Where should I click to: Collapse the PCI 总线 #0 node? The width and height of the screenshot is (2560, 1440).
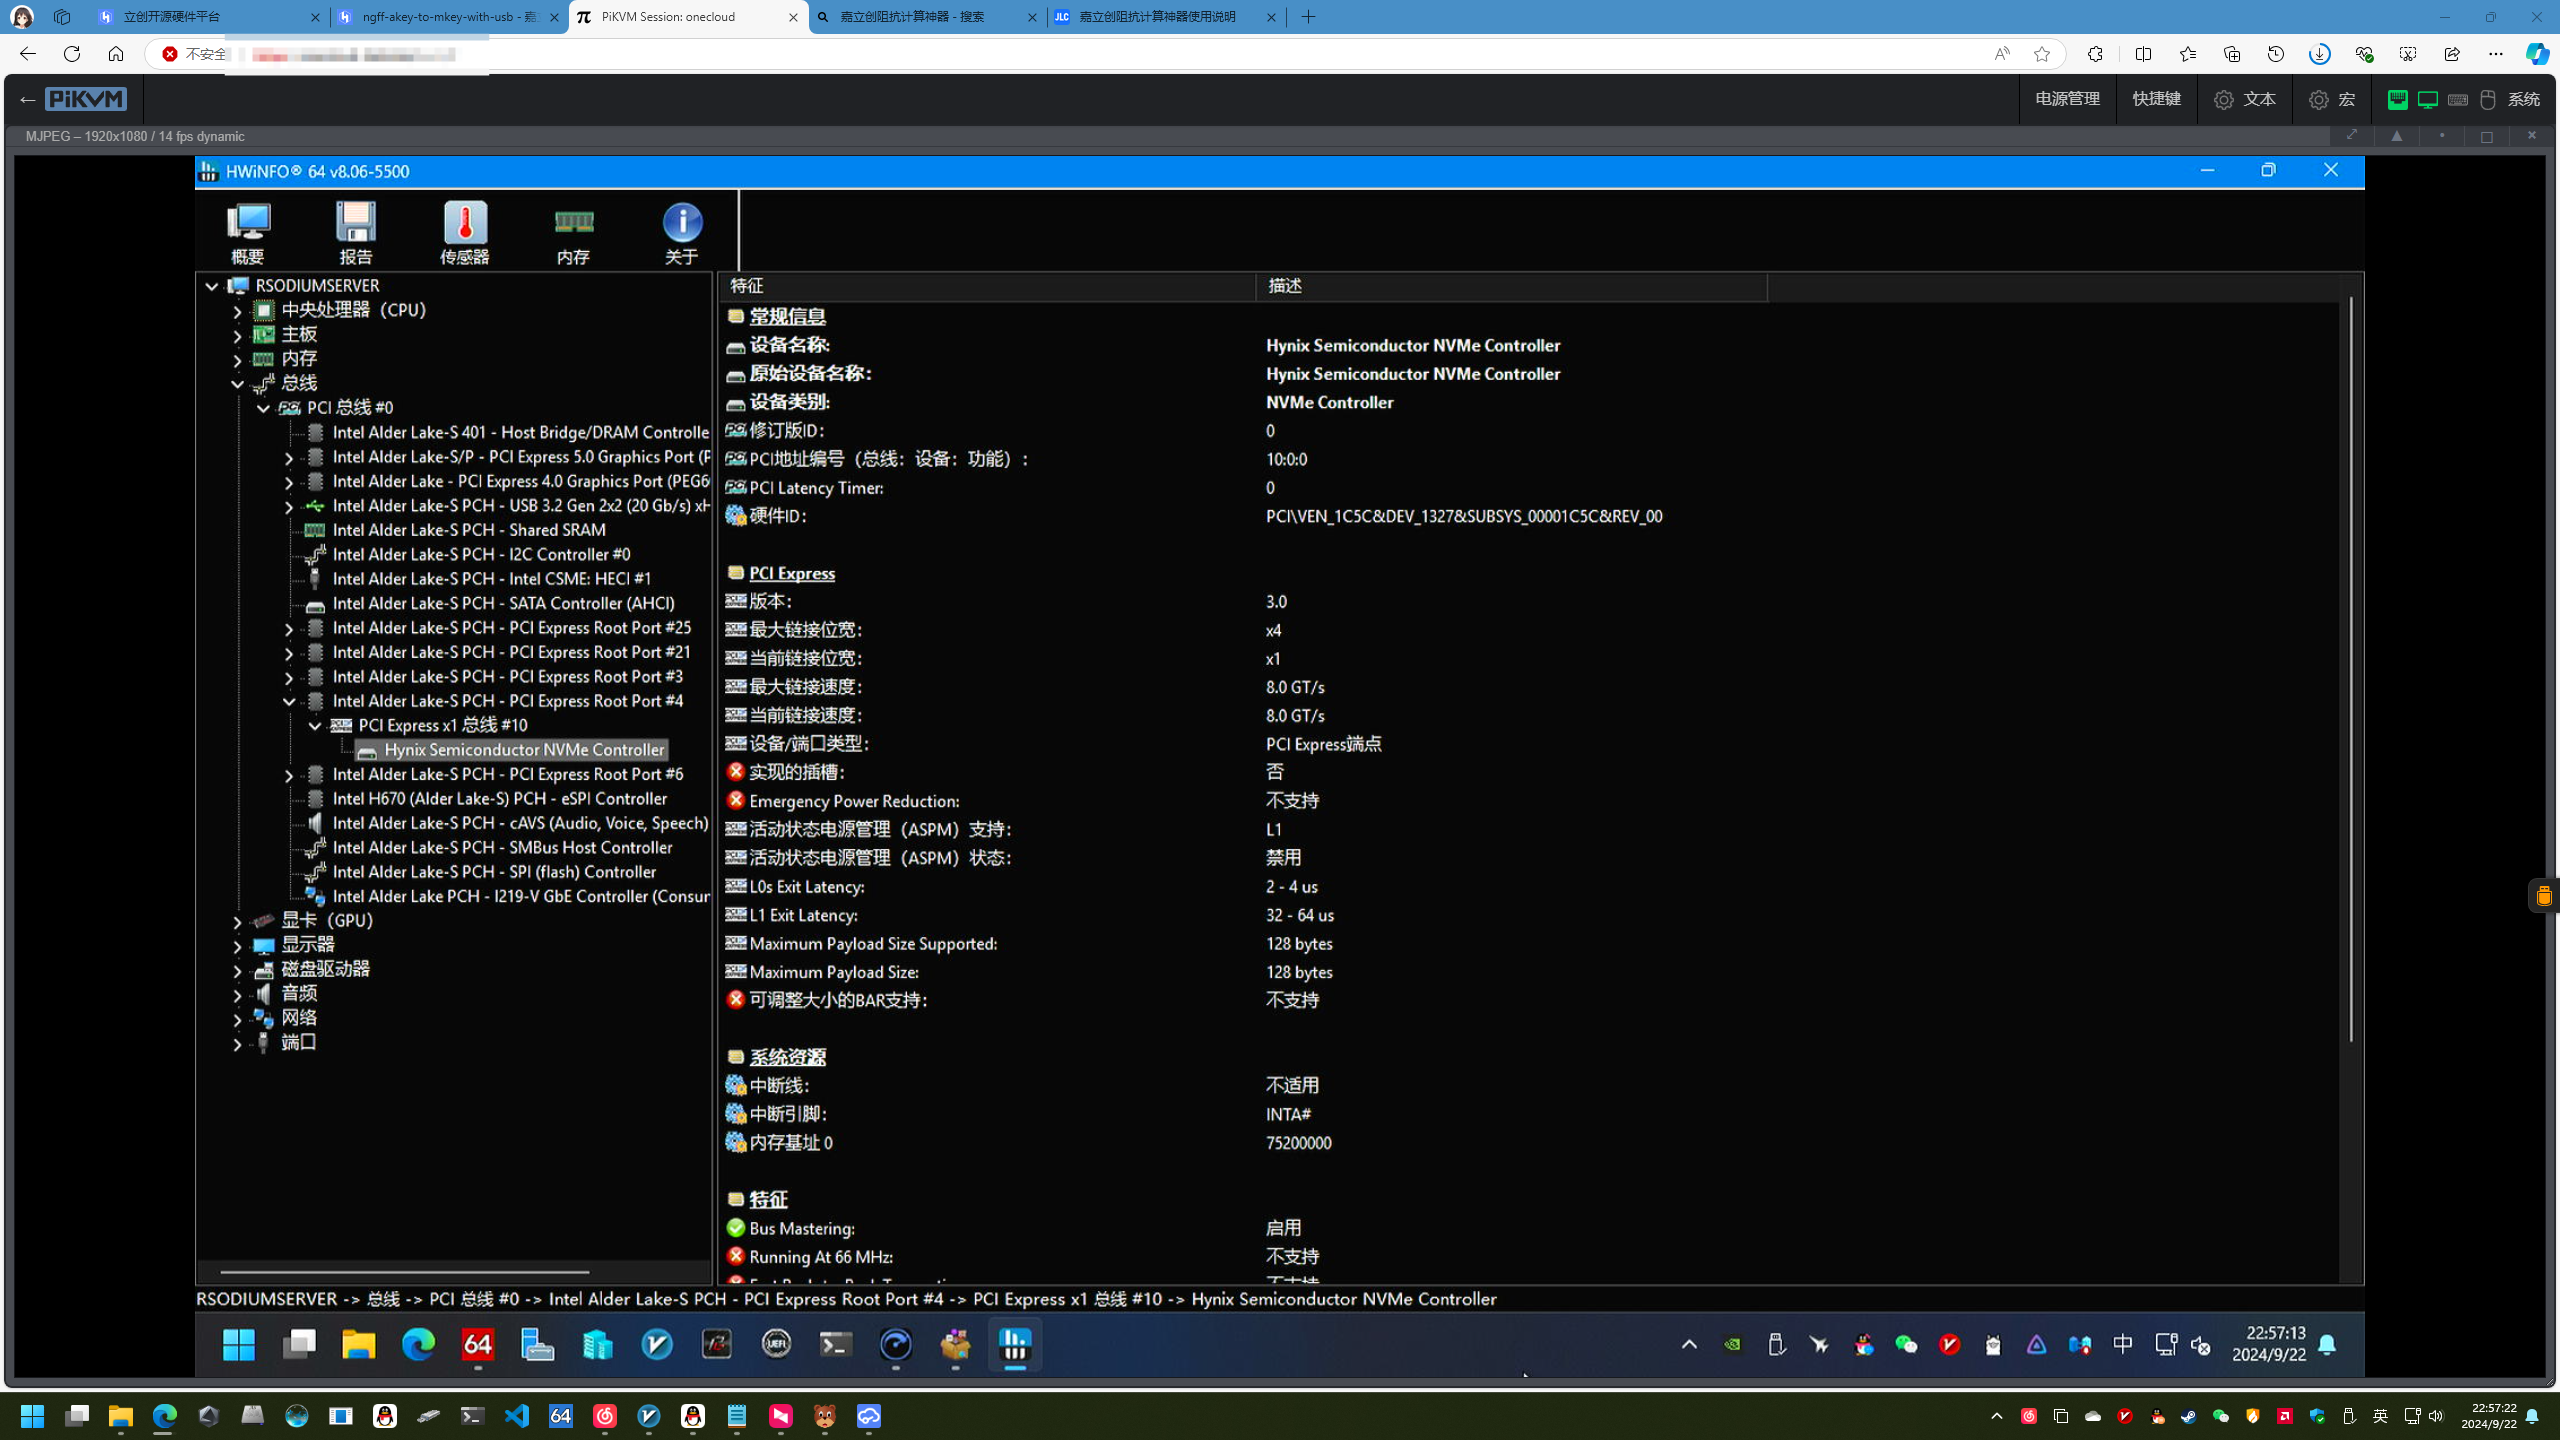tap(263, 408)
